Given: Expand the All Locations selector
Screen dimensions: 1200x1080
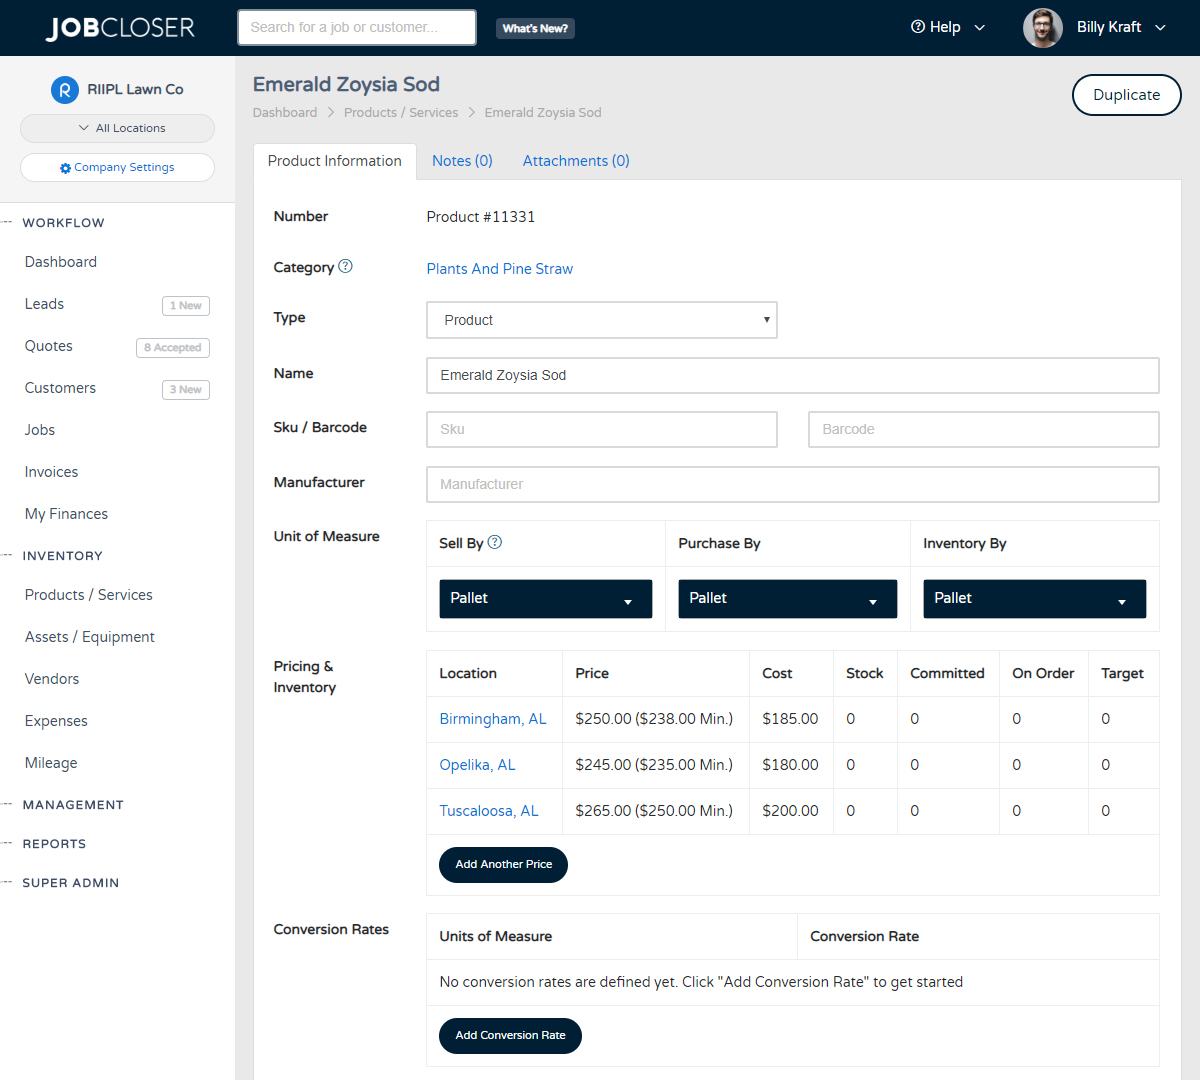Looking at the screenshot, I should pyautogui.click(x=117, y=128).
